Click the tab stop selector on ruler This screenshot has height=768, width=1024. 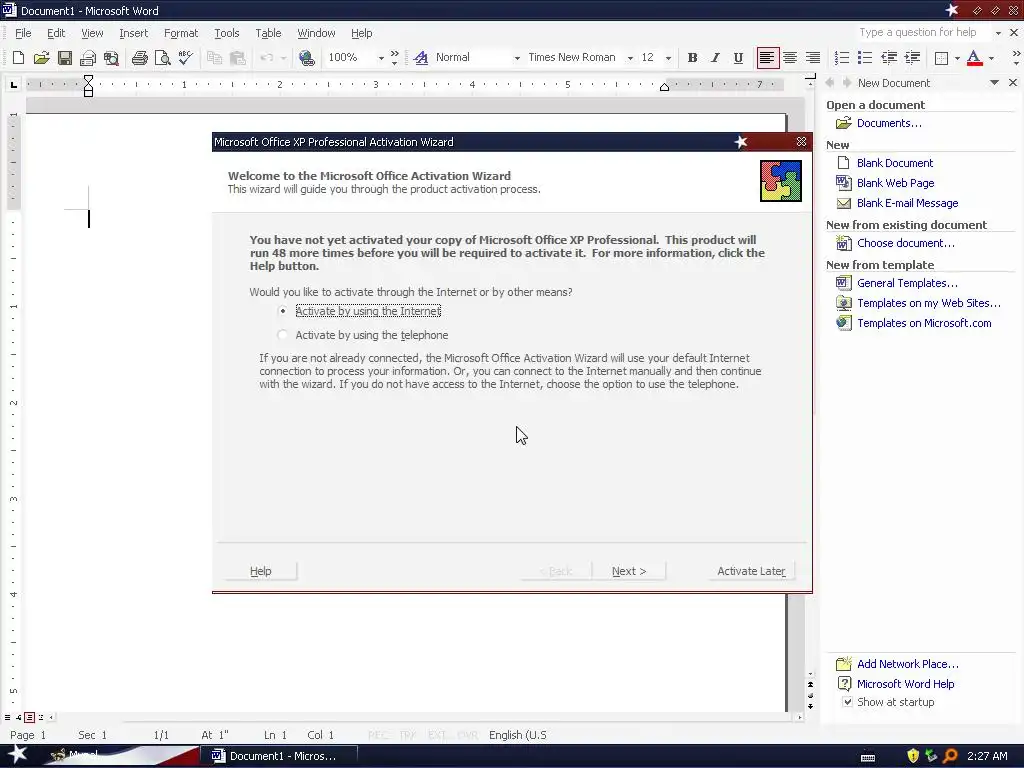pyautogui.click(x=14, y=84)
